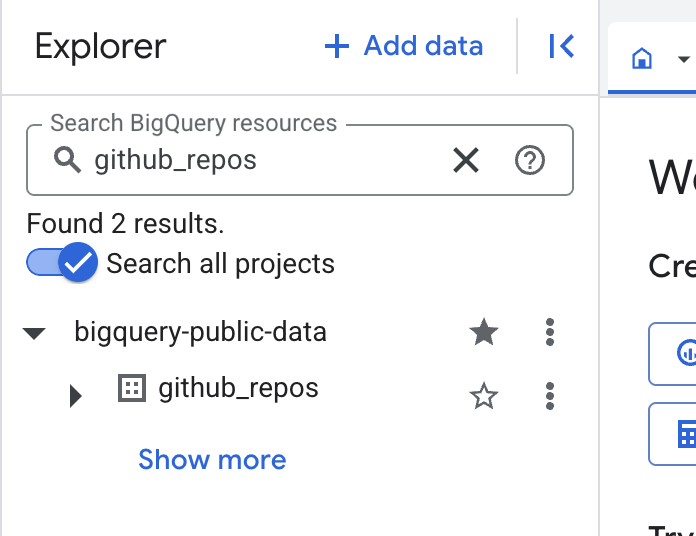Image resolution: width=696 pixels, height=536 pixels.
Task: Open search help question mark icon
Action: (x=530, y=160)
